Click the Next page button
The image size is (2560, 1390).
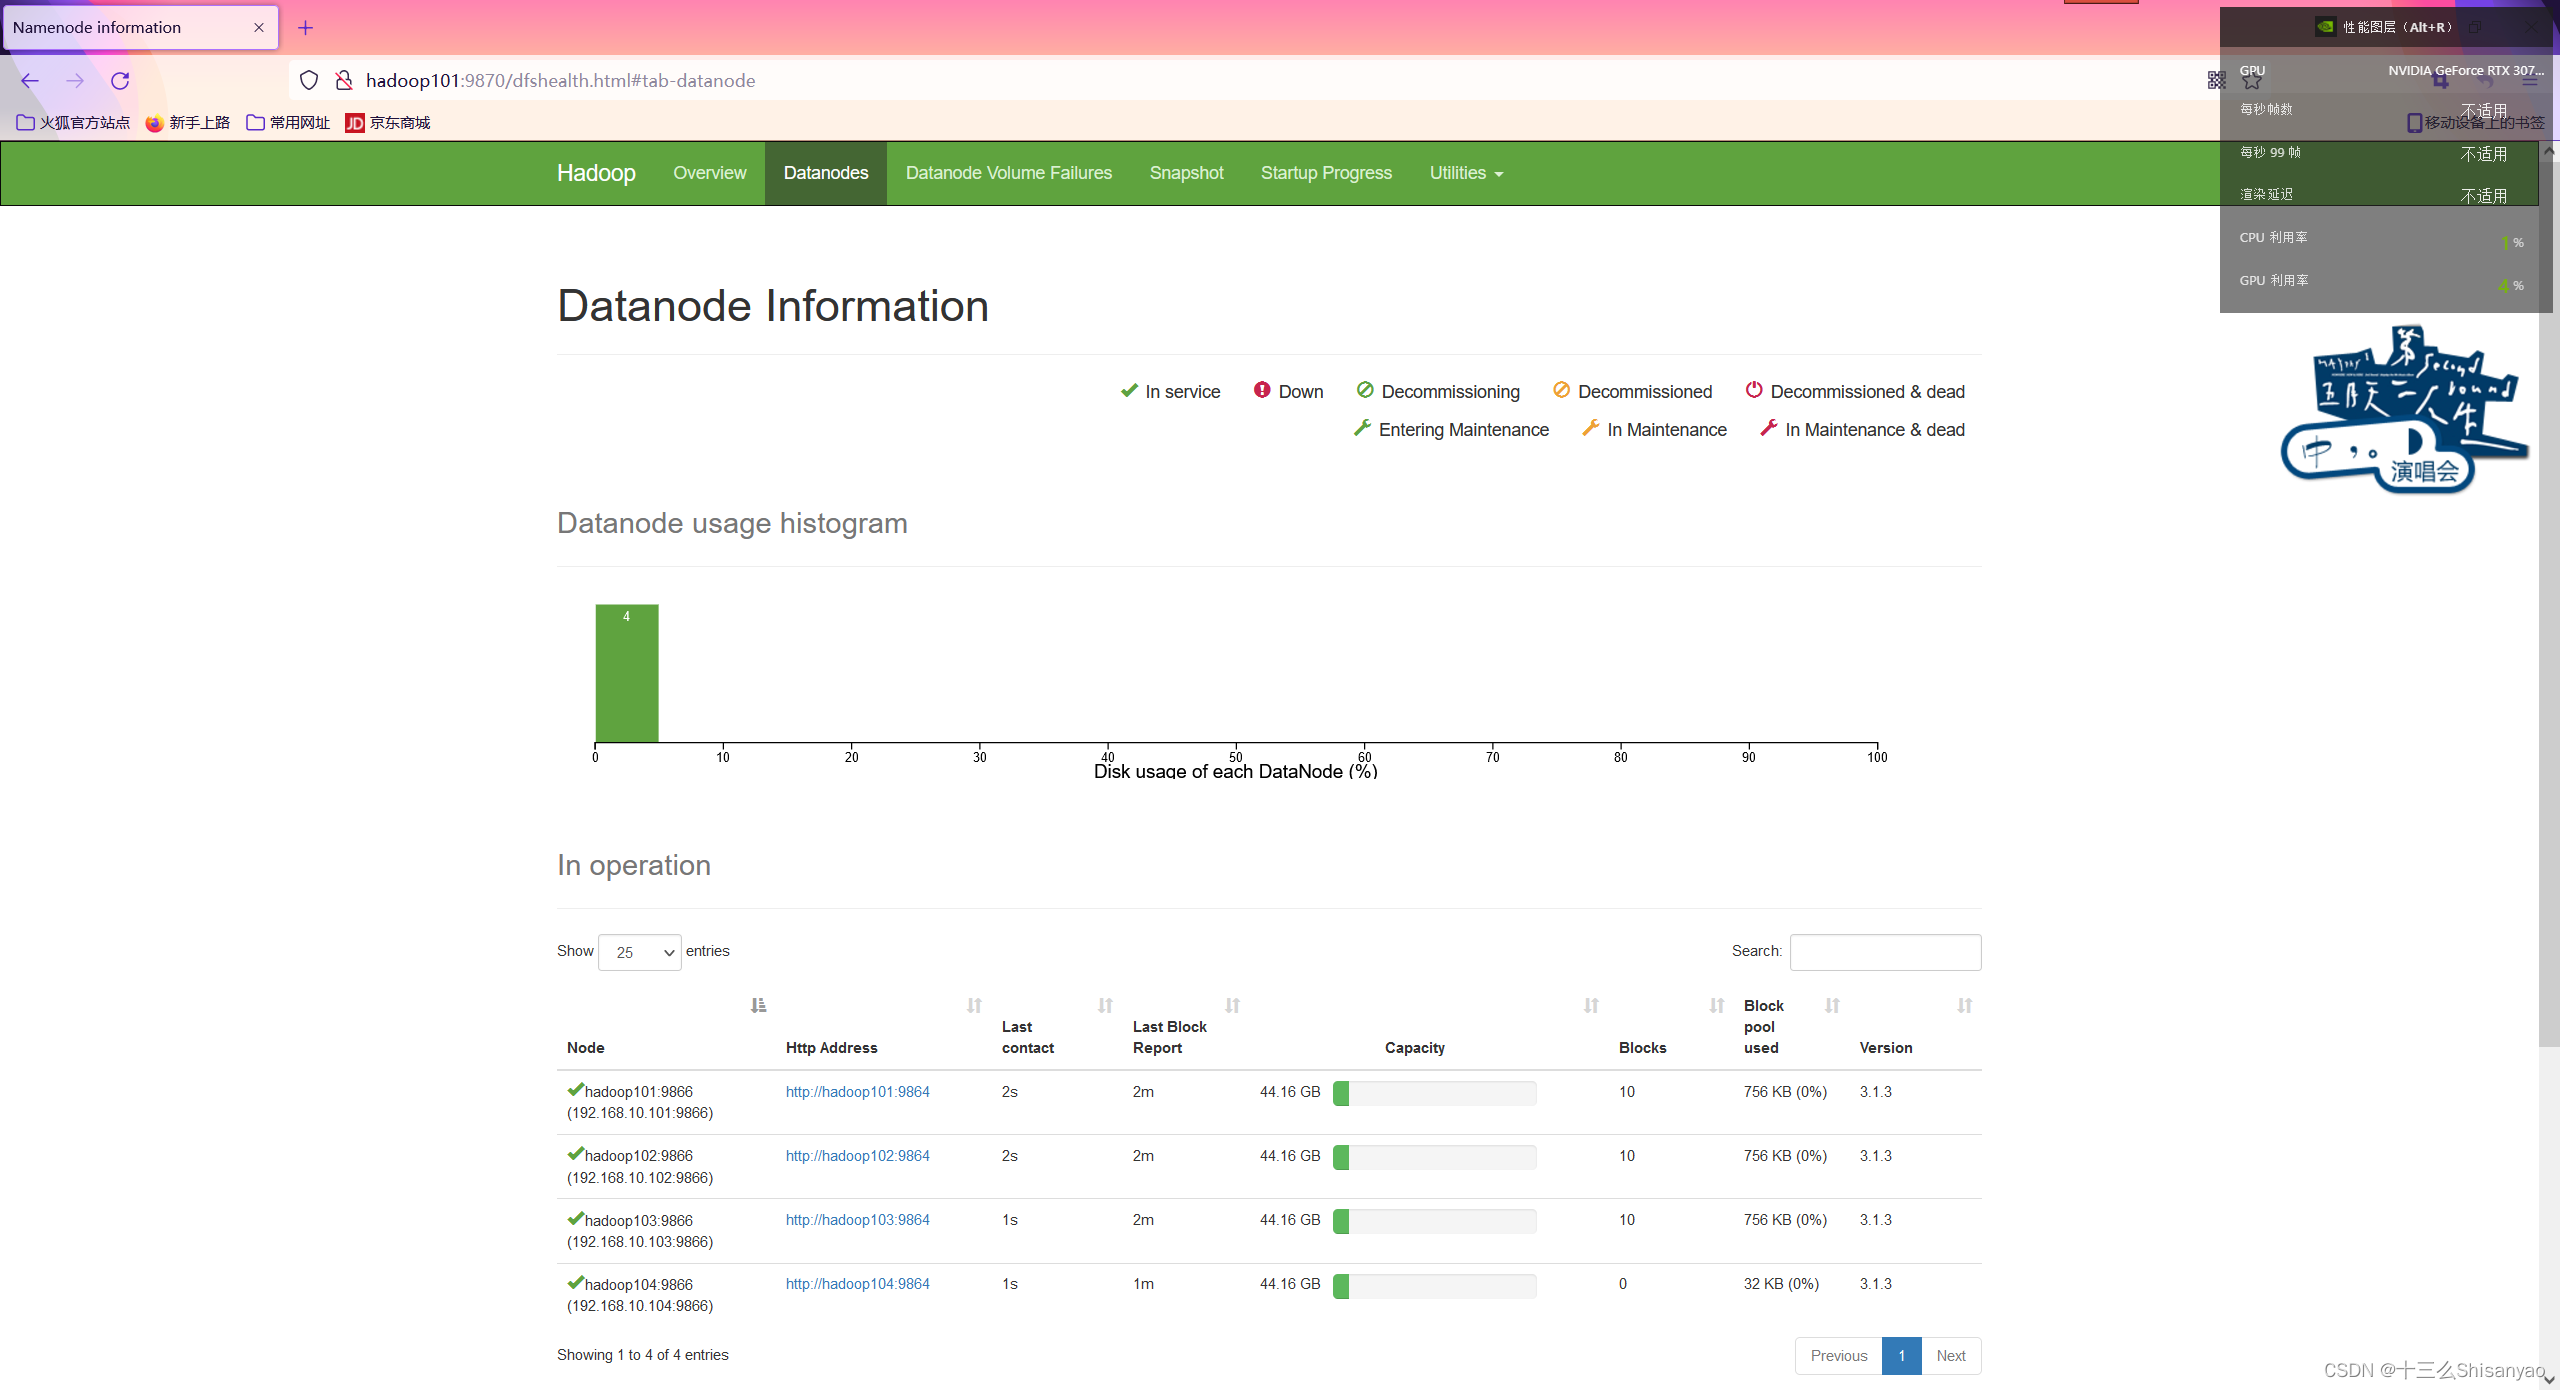[x=1951, y=1354]
